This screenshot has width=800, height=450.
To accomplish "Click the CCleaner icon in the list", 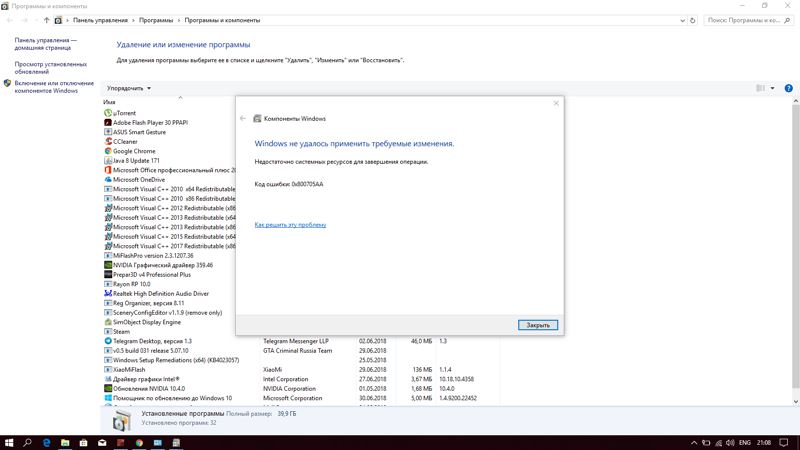I will (108, 141).
